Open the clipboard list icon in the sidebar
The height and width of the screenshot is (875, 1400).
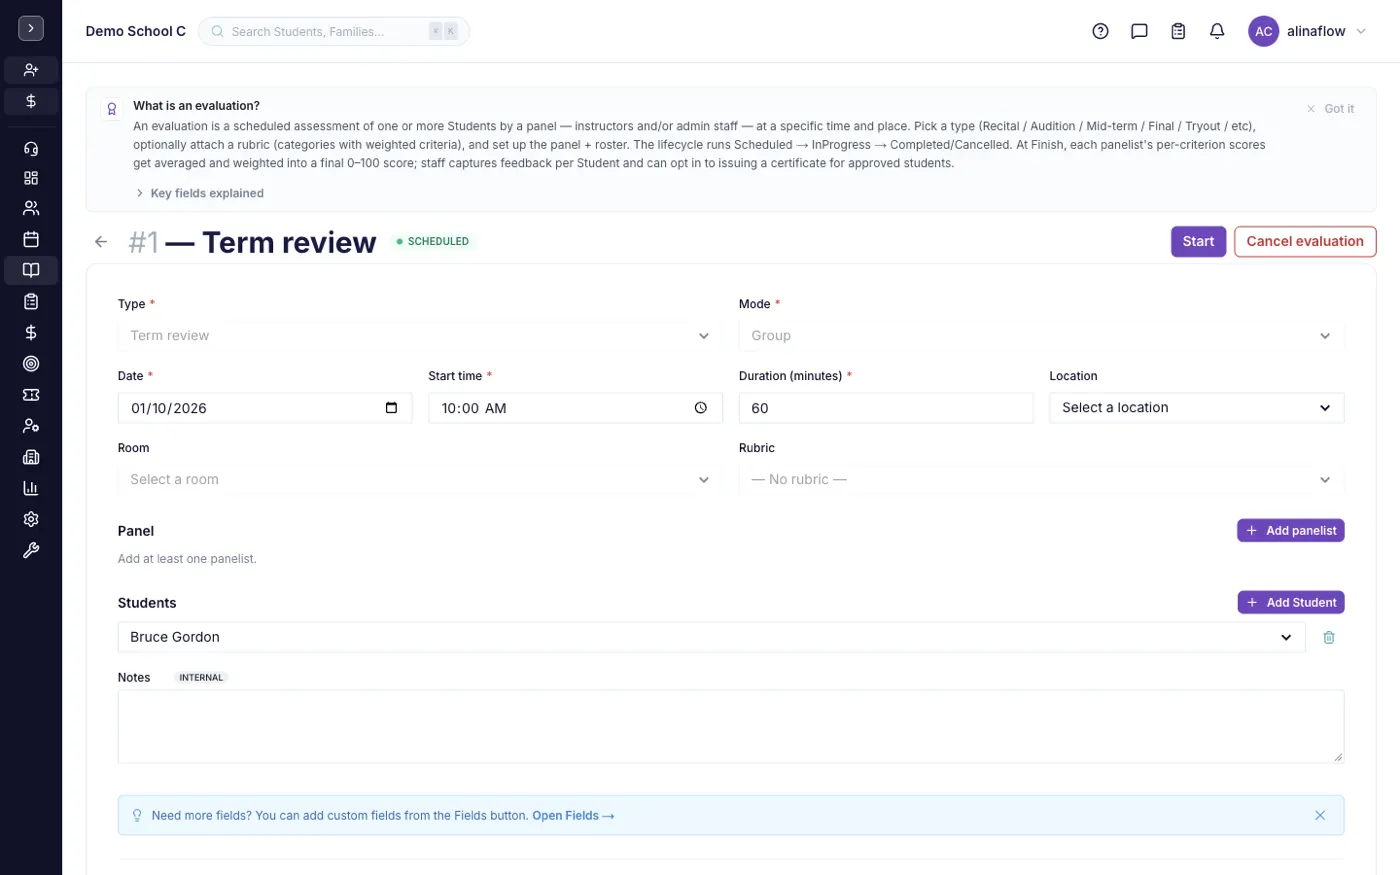[x=31, y=301]
